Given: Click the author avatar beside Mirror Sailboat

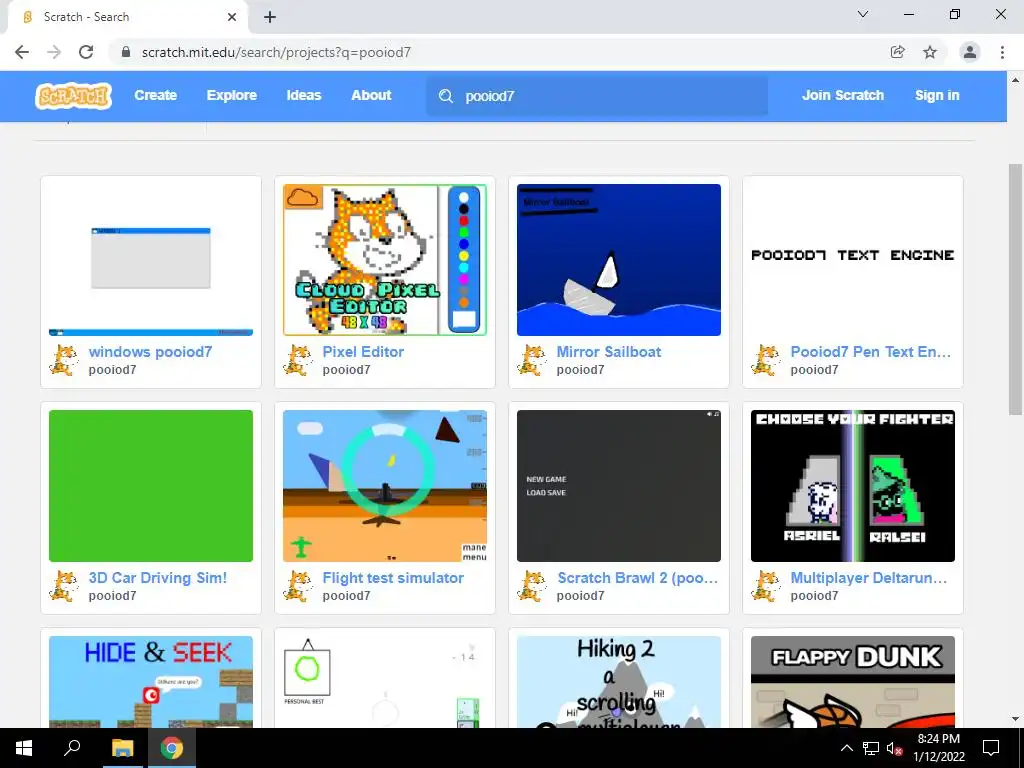Looking at the screenshot, I should [532, 360].
